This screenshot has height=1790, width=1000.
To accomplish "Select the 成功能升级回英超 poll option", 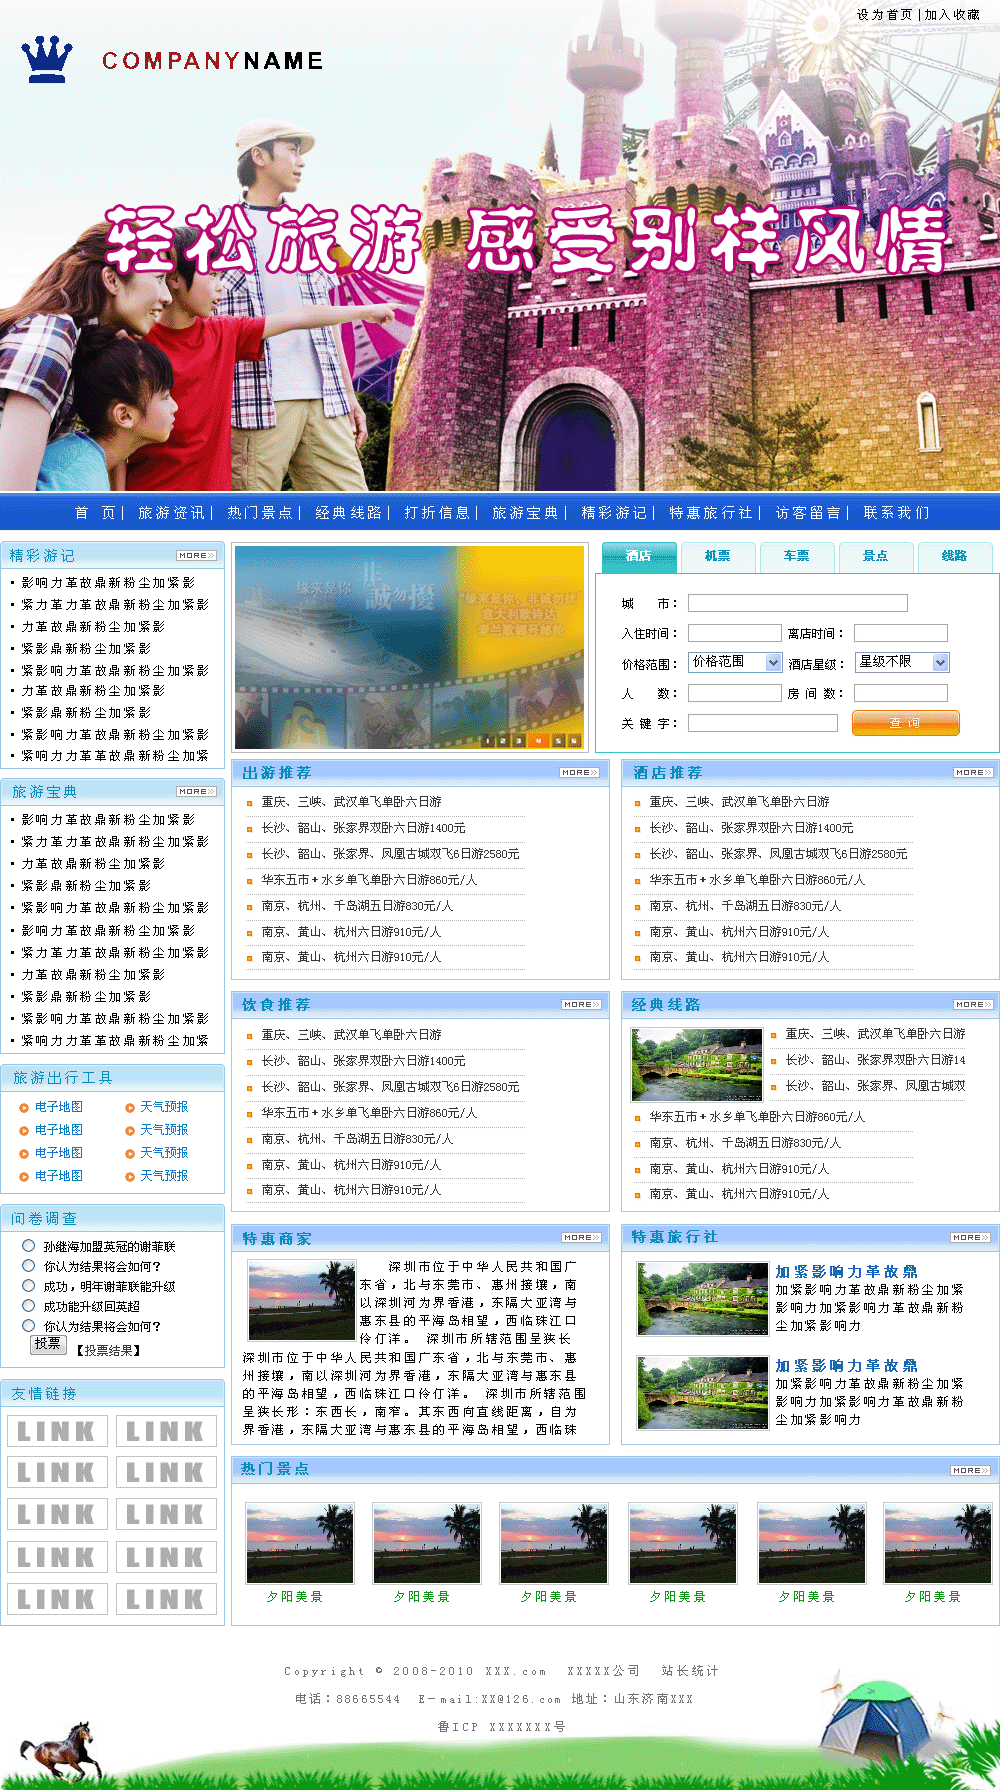I will point(29,1306).
